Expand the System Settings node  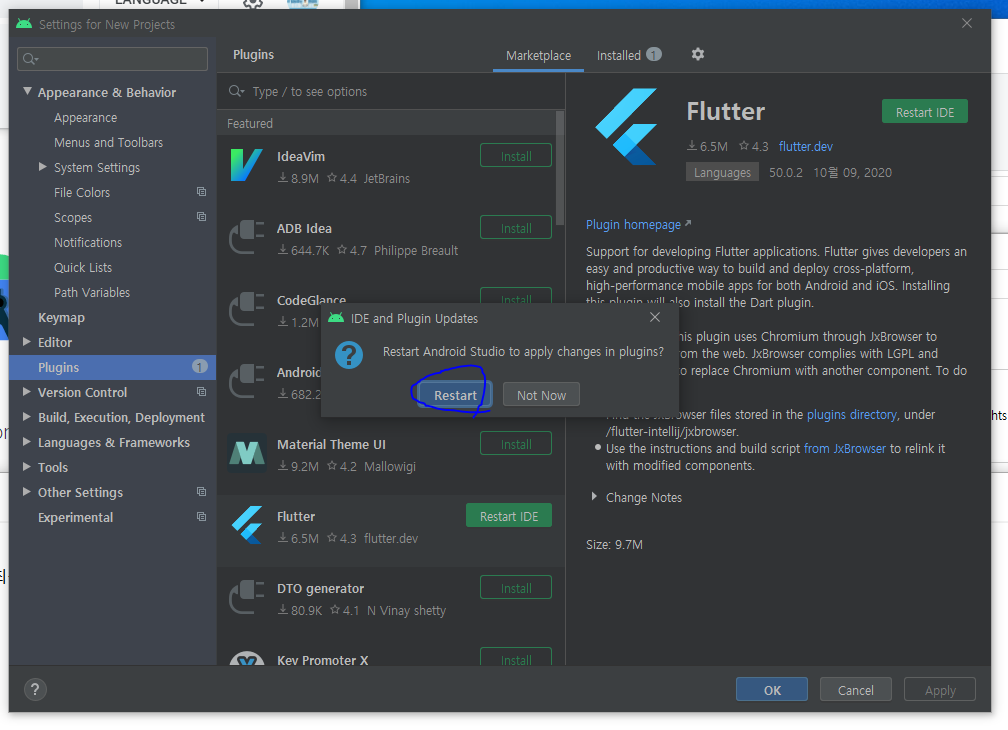pyautogui.click(x=42, y=167)
